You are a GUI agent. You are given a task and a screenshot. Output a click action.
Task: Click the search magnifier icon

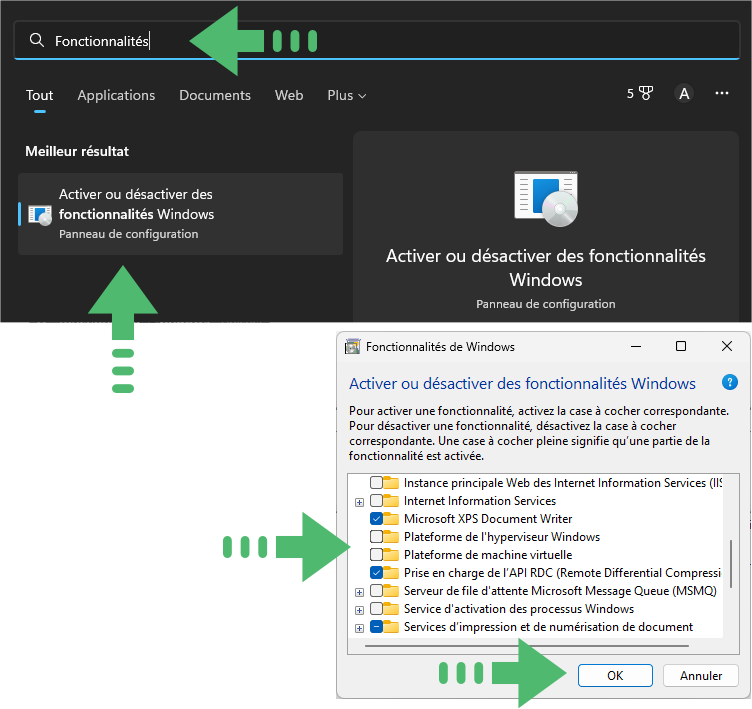click(x=36, y=40)
